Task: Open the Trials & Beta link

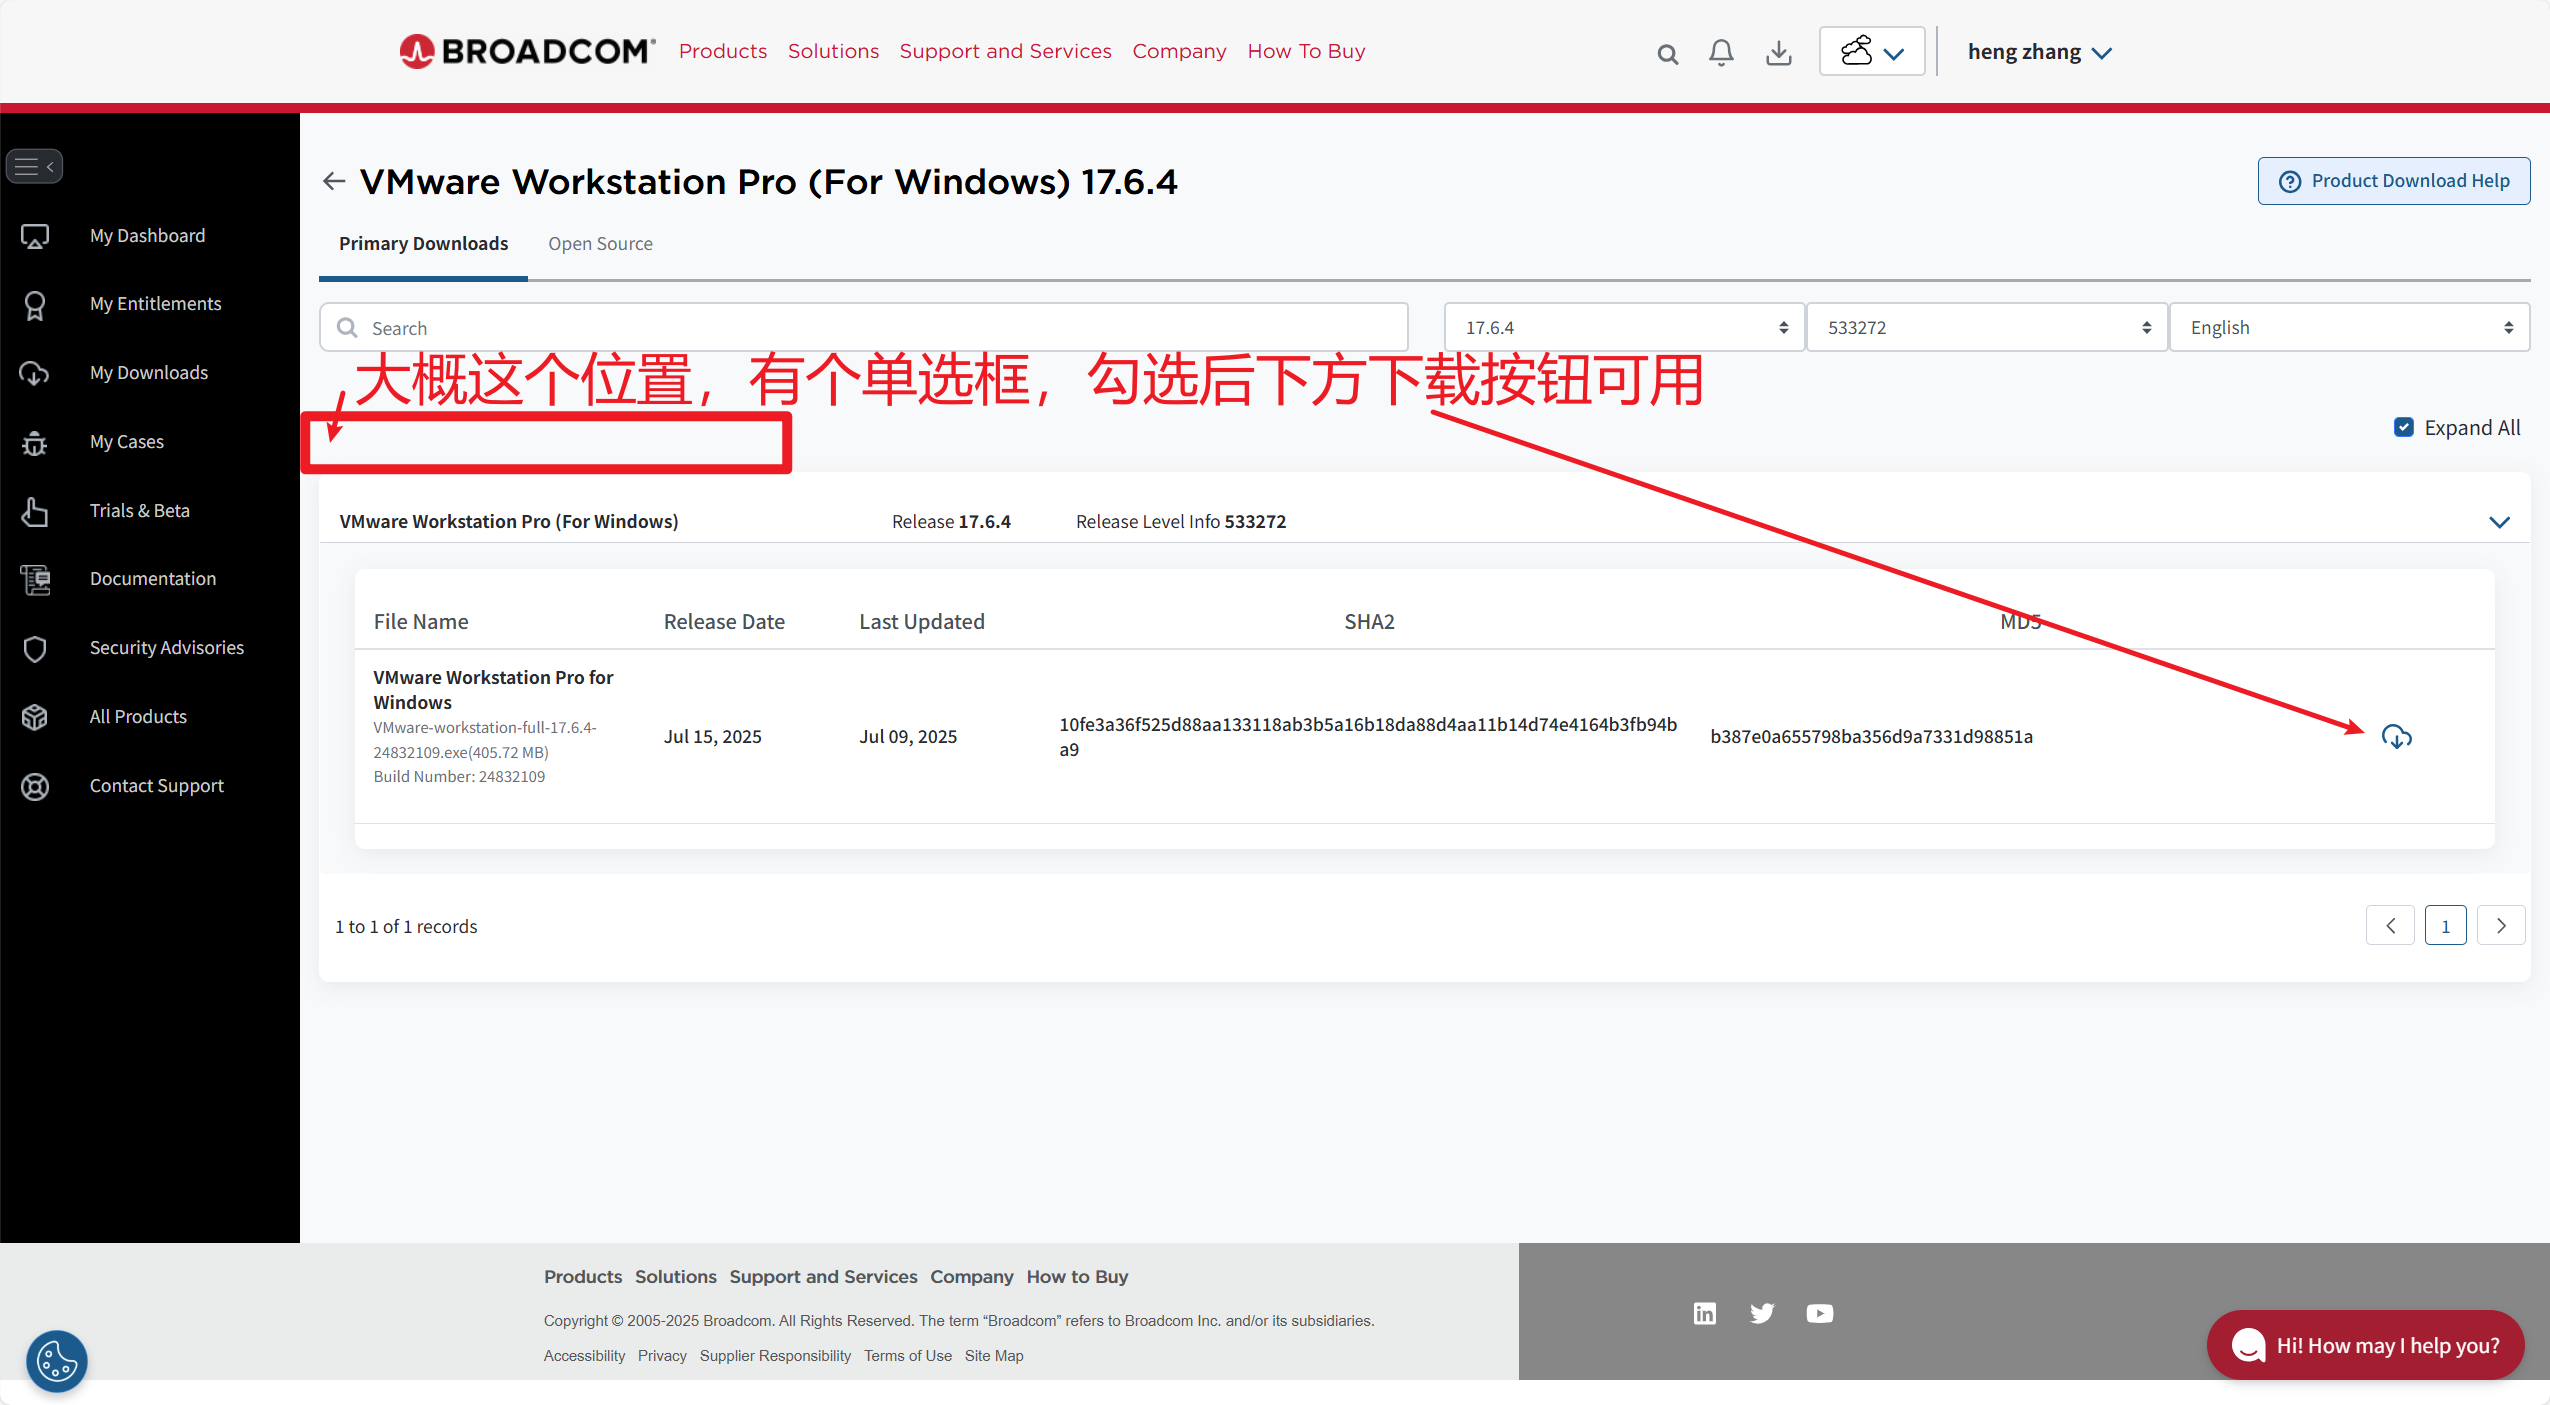Action: (x=140, y=511)
